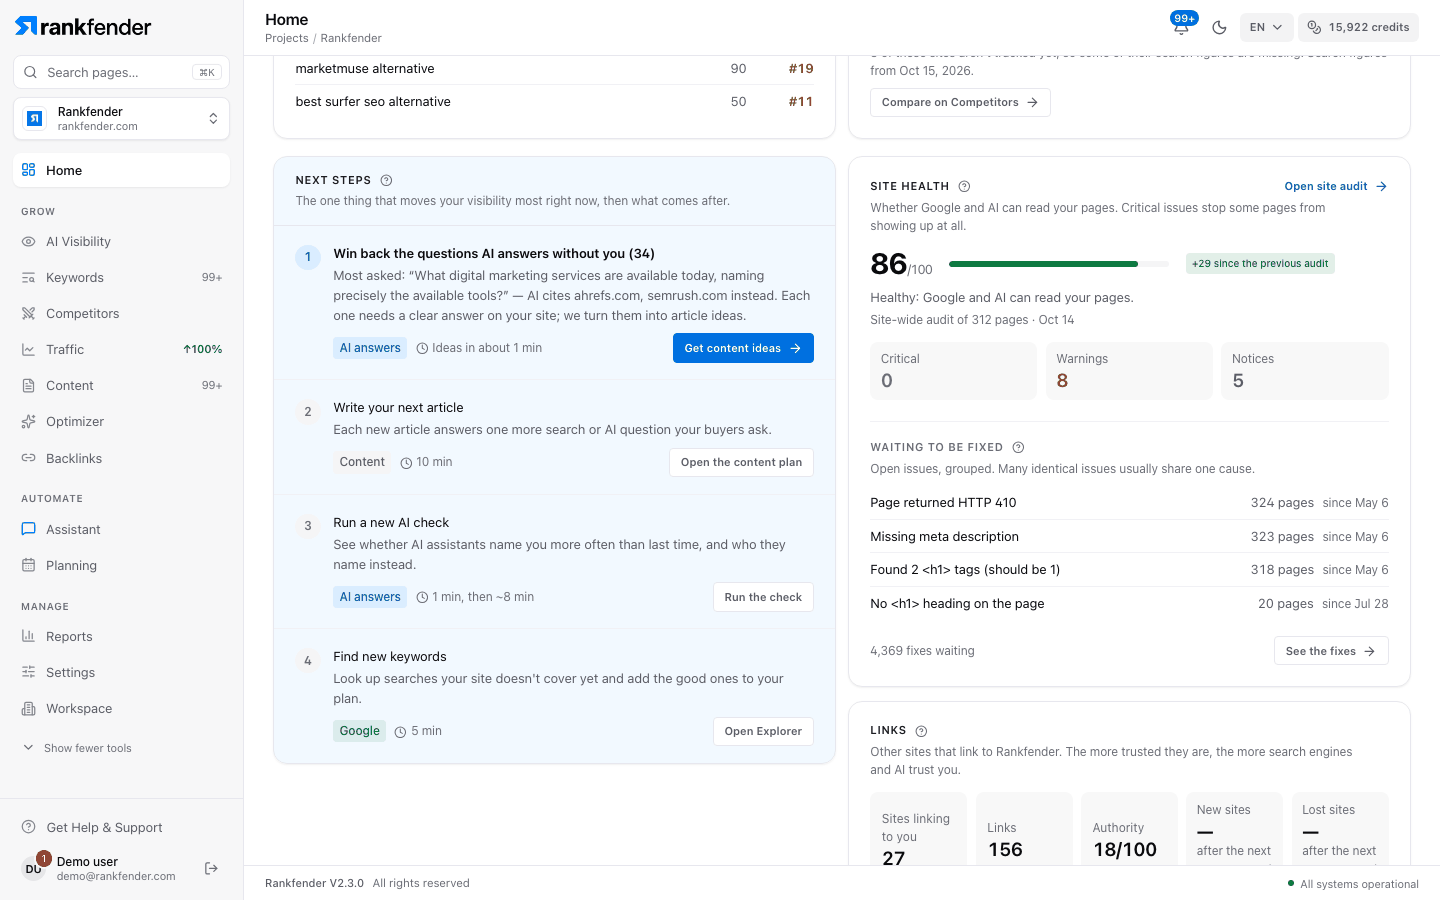This screenshot has height=900, width=1440.
Task: Open AI Visibility eye icon
Action: [x=29, y=242]
